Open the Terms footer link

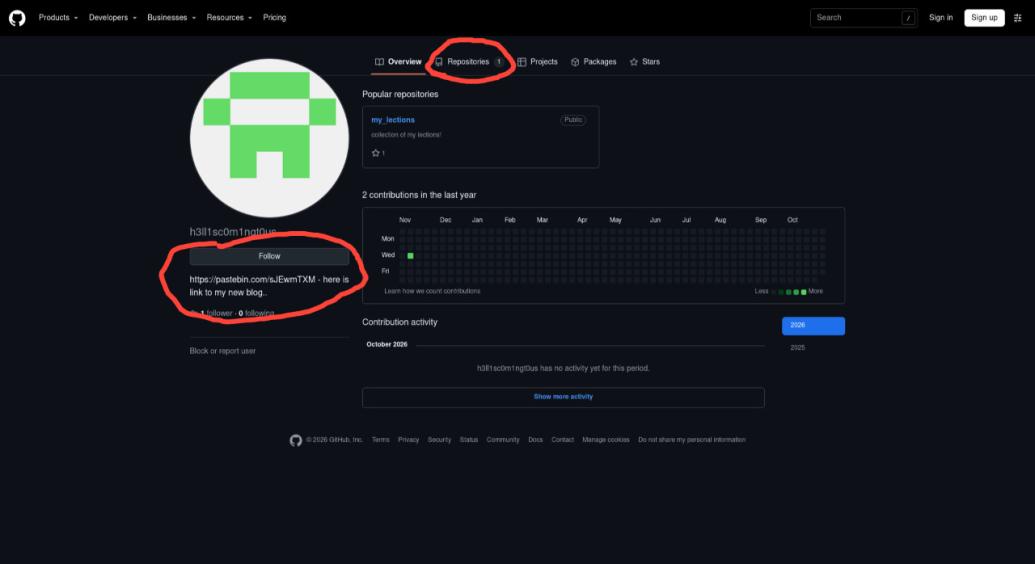[380, 440]
